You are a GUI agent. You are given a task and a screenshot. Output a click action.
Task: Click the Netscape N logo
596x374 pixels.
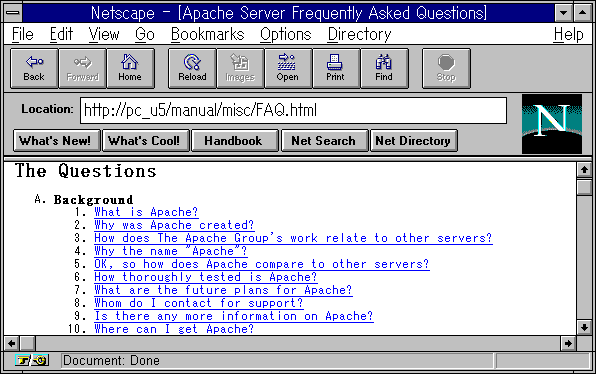coord(552,124)
